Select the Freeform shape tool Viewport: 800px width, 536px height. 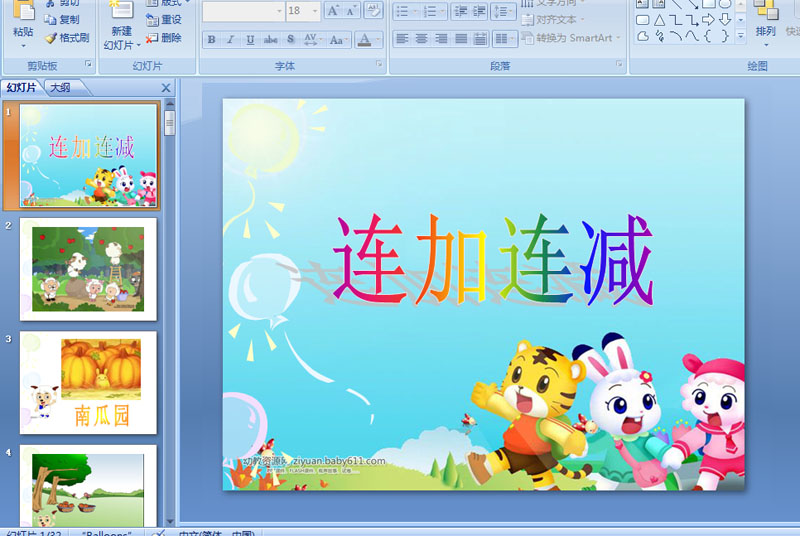pyautogui.click(x=642, y=36)
